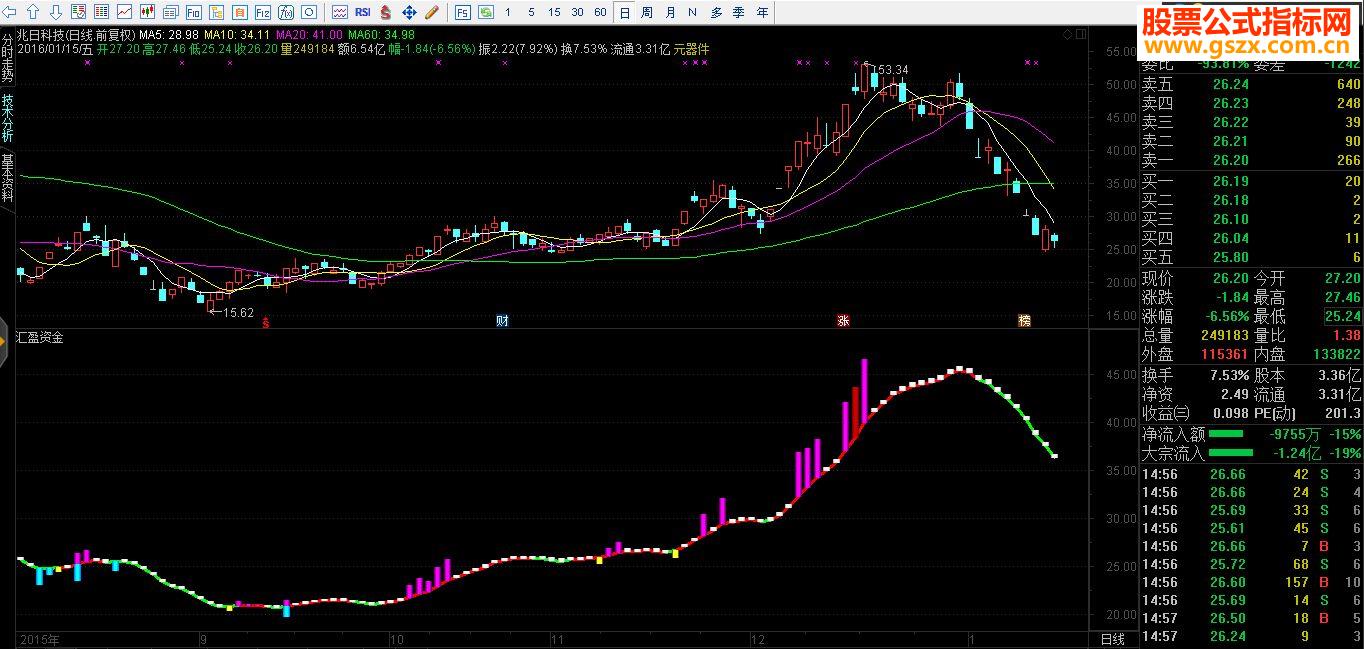Select the multi-period 多 button
1364x649 pixels.
(716, 12)
